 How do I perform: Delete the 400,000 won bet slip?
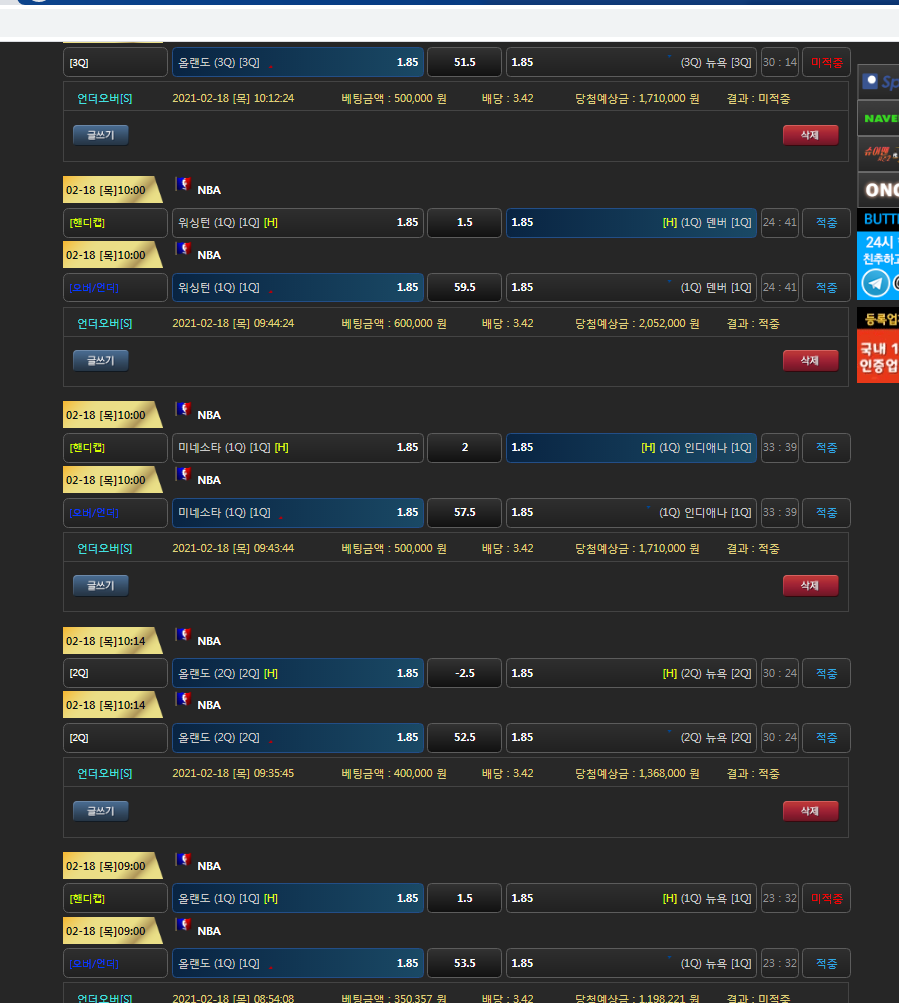810,811
